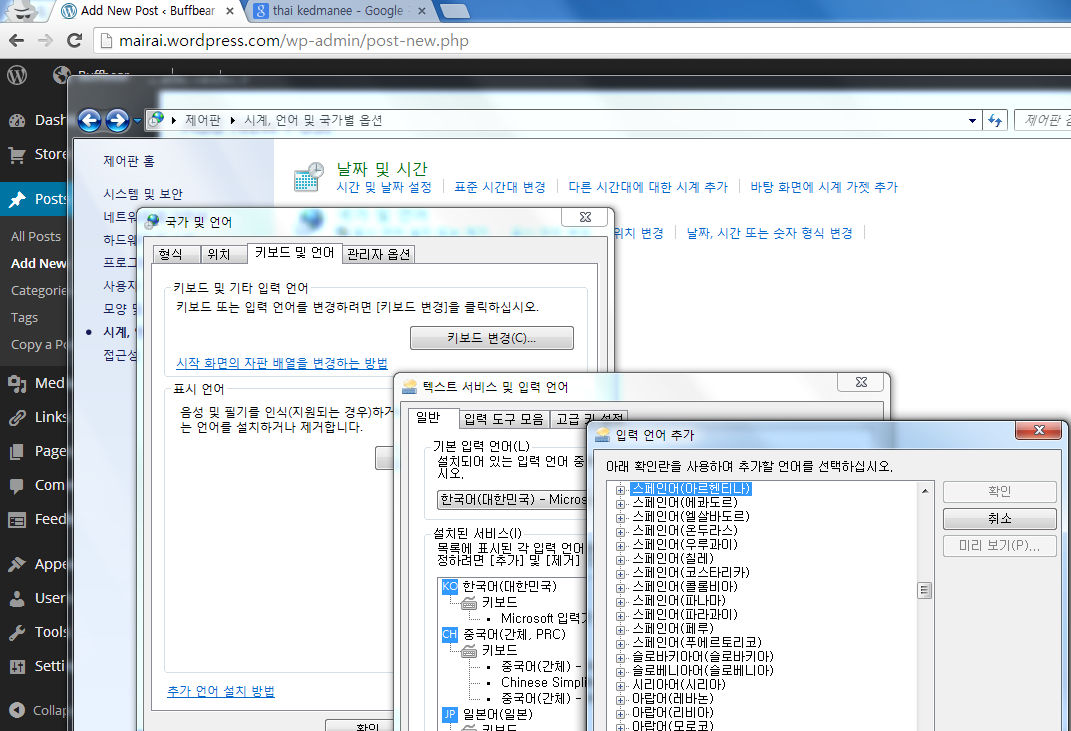Open Tools wrench icon in sidebar
The height and width of the screenshot is (731, 1071).
pyautogui.click(x=17, y=633)
